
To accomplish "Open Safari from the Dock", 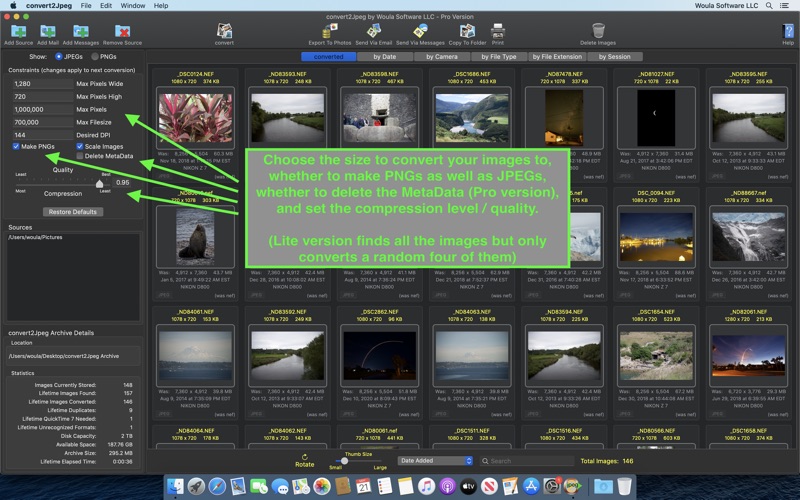I will pos(217,486).
